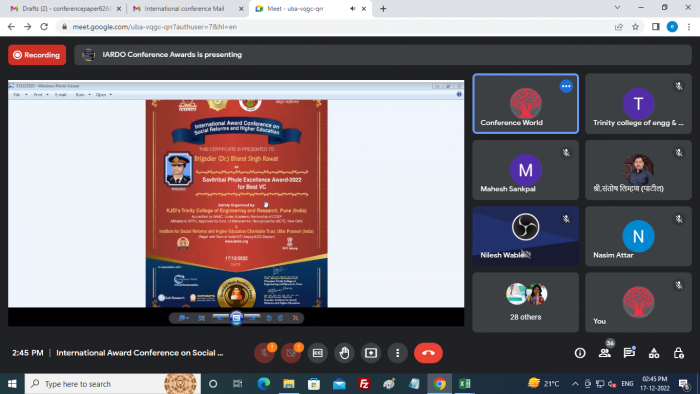Image resolution: width=700 pixels, height=394 pixels.
Task: Click the Present now button
Action: pos(371,353)
